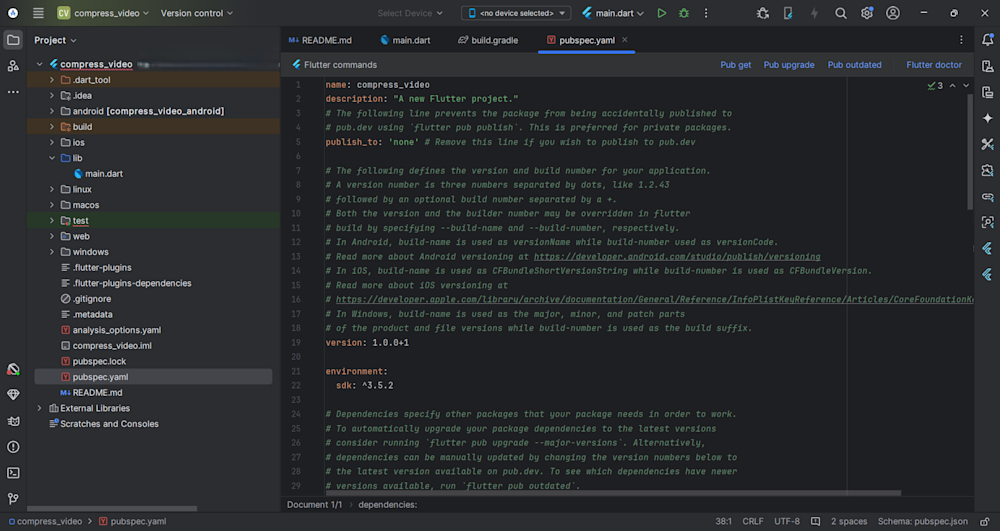The height and width of the screenshot is (531, 1000).
Task: Expand the android folder node
Action: click(52, 111)
